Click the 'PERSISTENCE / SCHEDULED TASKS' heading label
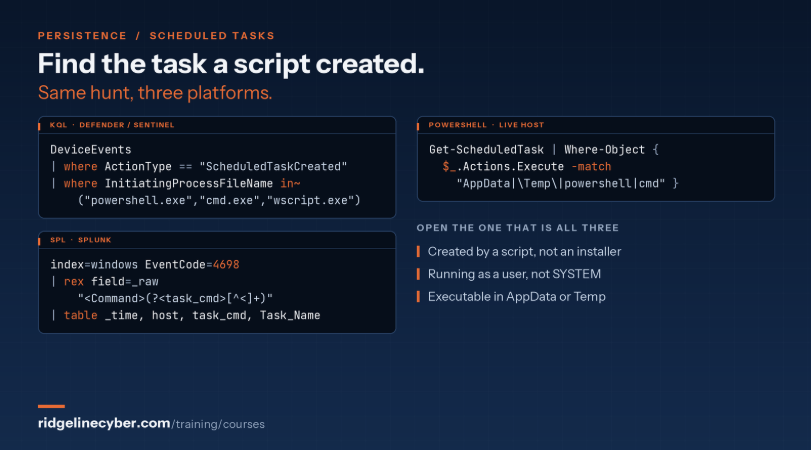Image resolution: width=811 pixels, height=450 pixels. [156, 36]
